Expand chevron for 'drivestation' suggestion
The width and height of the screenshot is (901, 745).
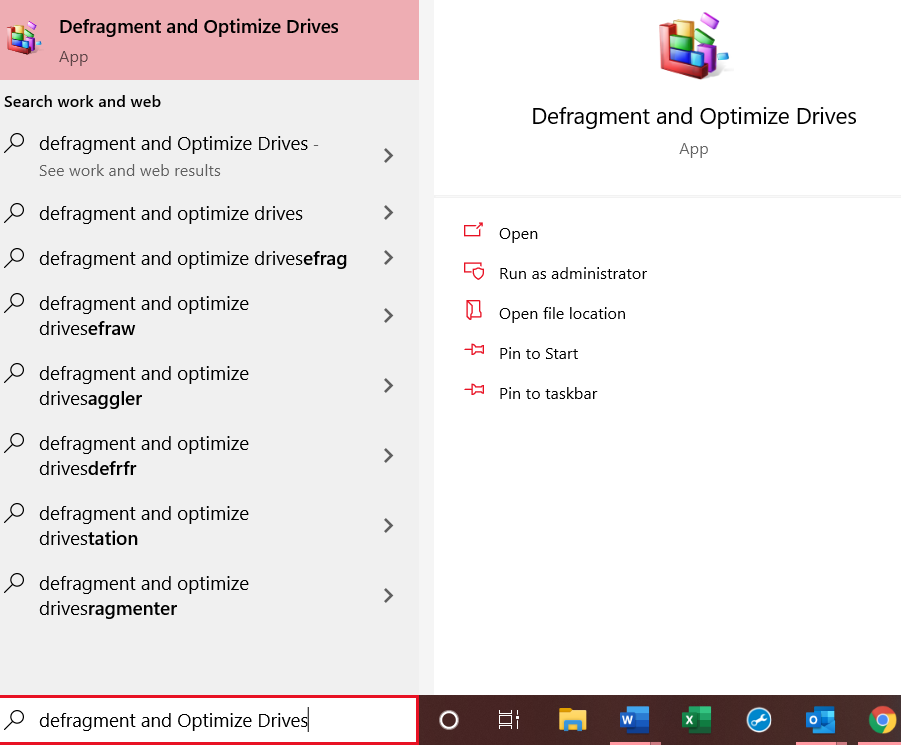click(388, 526)
